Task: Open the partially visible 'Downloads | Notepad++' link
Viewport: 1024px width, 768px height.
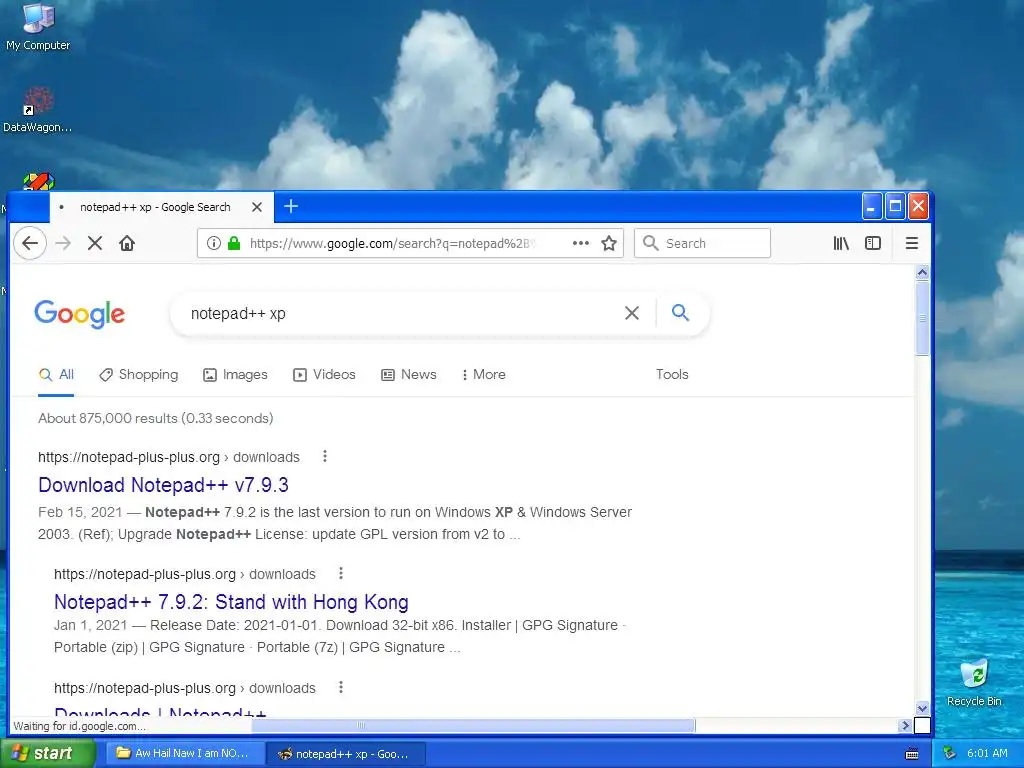Action: coord(160,712)
